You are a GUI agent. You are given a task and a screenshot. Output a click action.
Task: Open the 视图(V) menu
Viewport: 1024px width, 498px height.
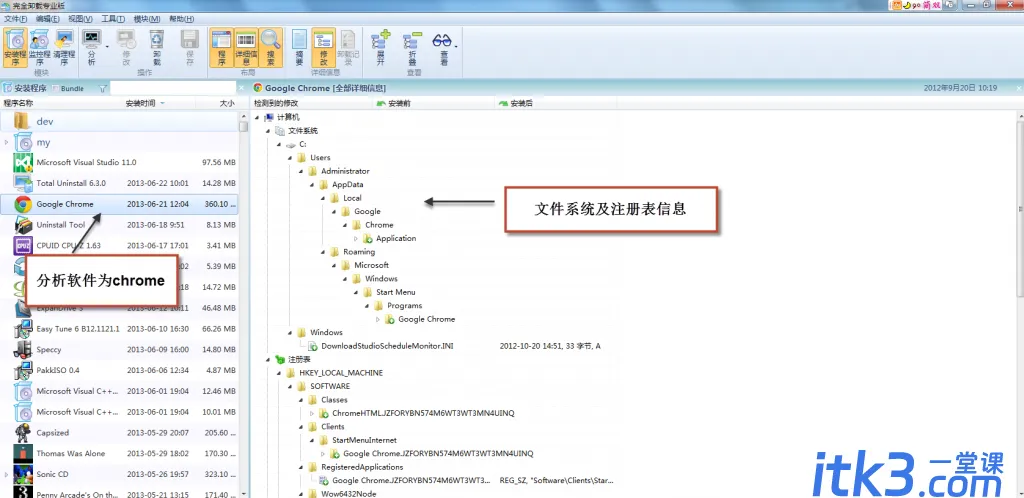(80, 19)
